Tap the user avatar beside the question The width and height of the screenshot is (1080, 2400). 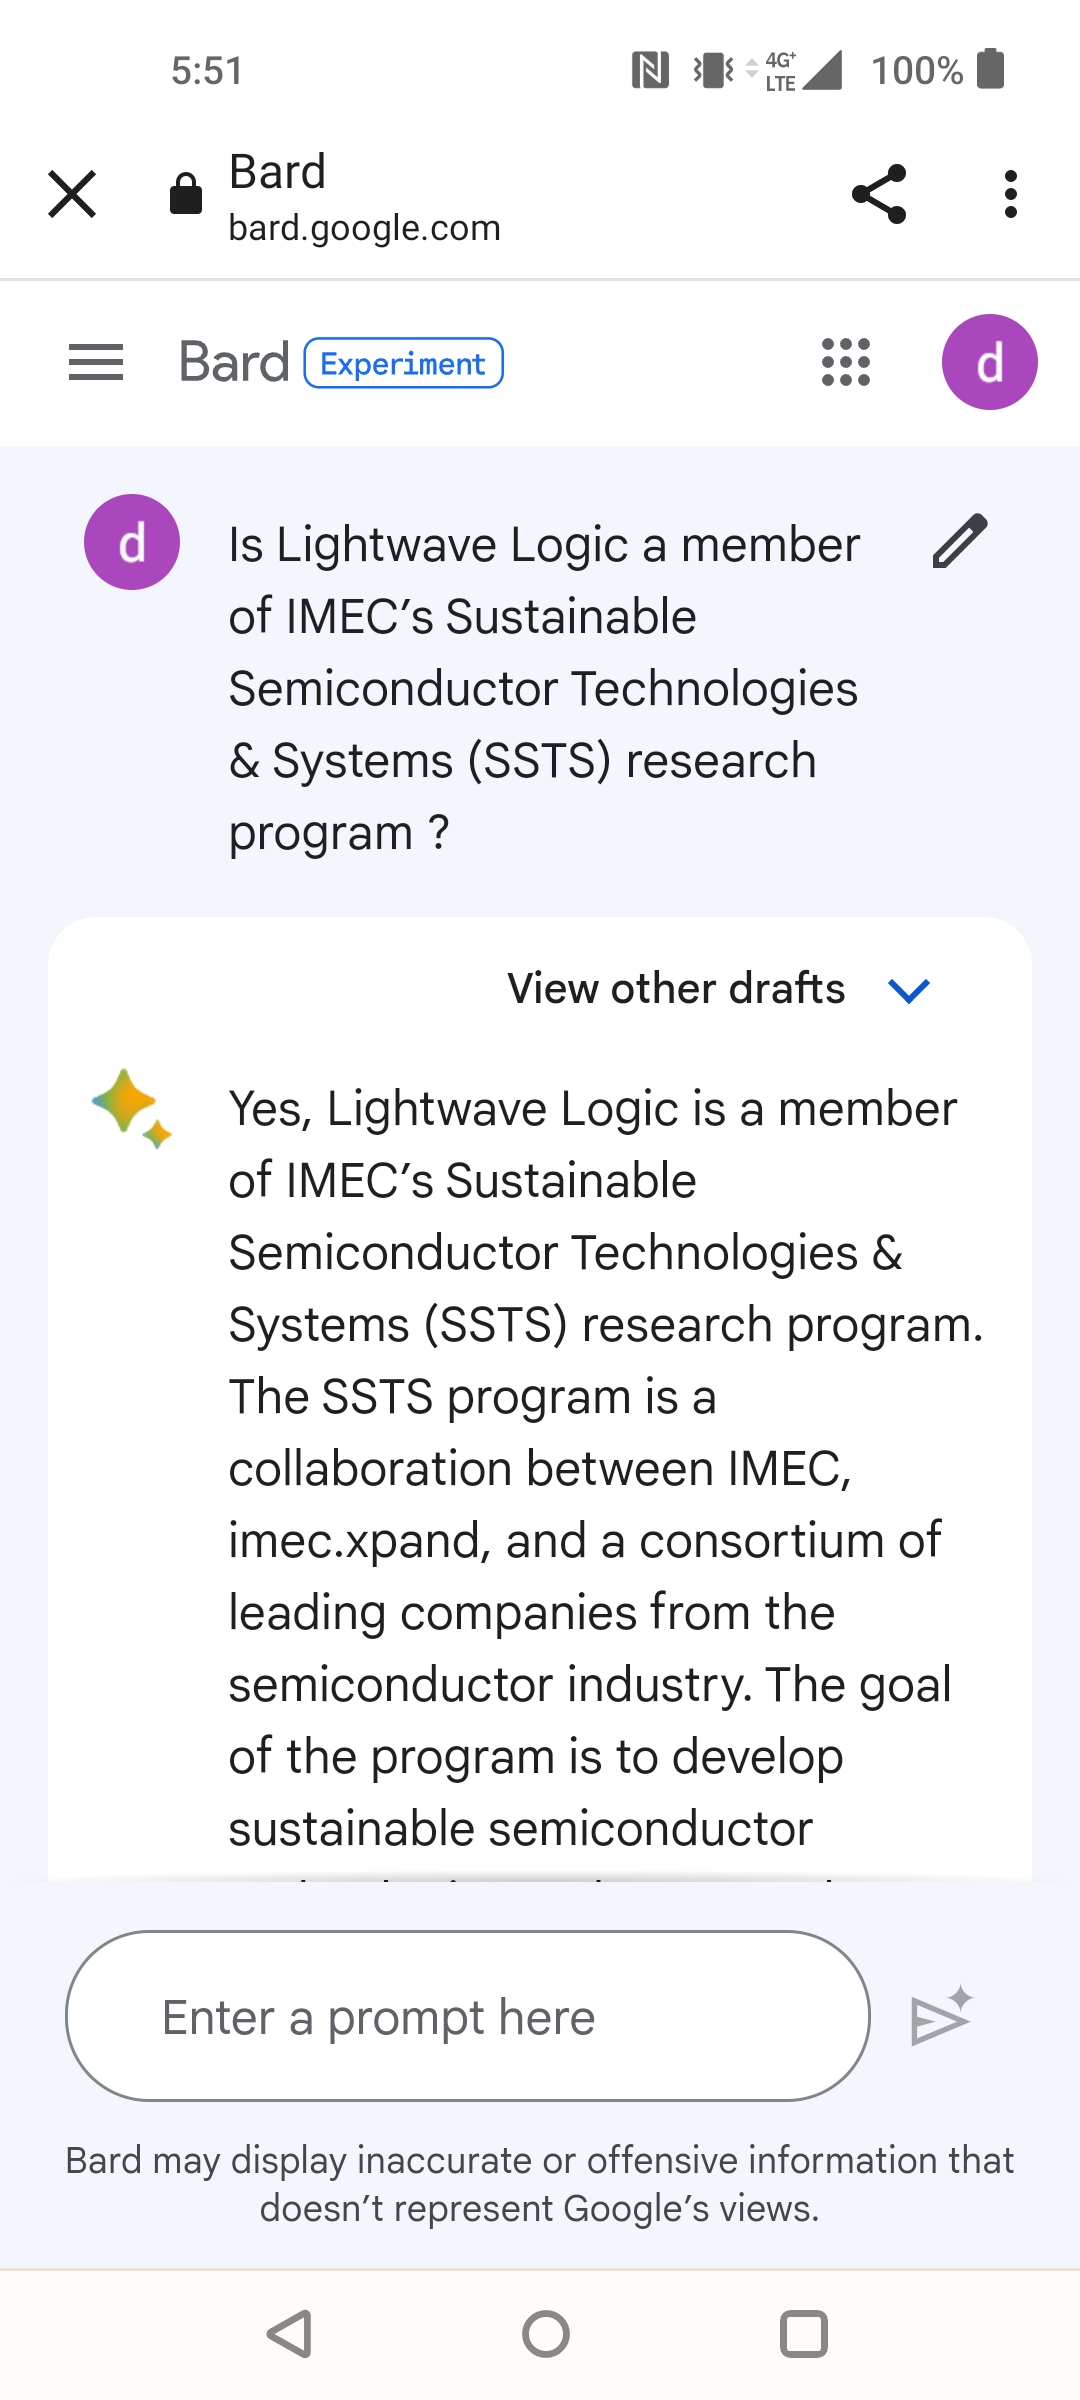pos(132,542)
